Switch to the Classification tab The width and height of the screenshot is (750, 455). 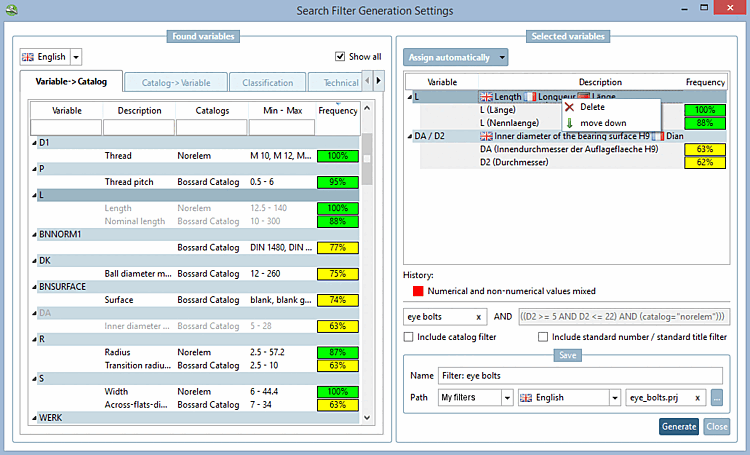pos(266,83)
